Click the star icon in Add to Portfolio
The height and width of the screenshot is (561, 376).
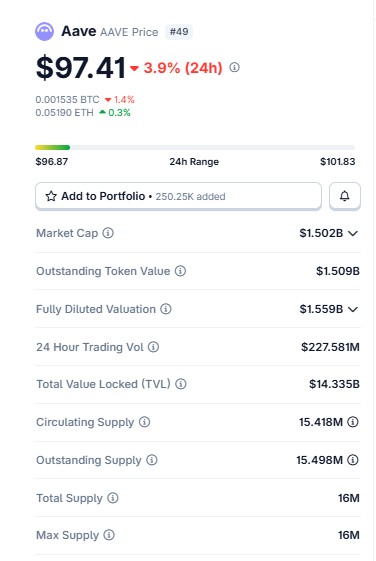(51, 196)
